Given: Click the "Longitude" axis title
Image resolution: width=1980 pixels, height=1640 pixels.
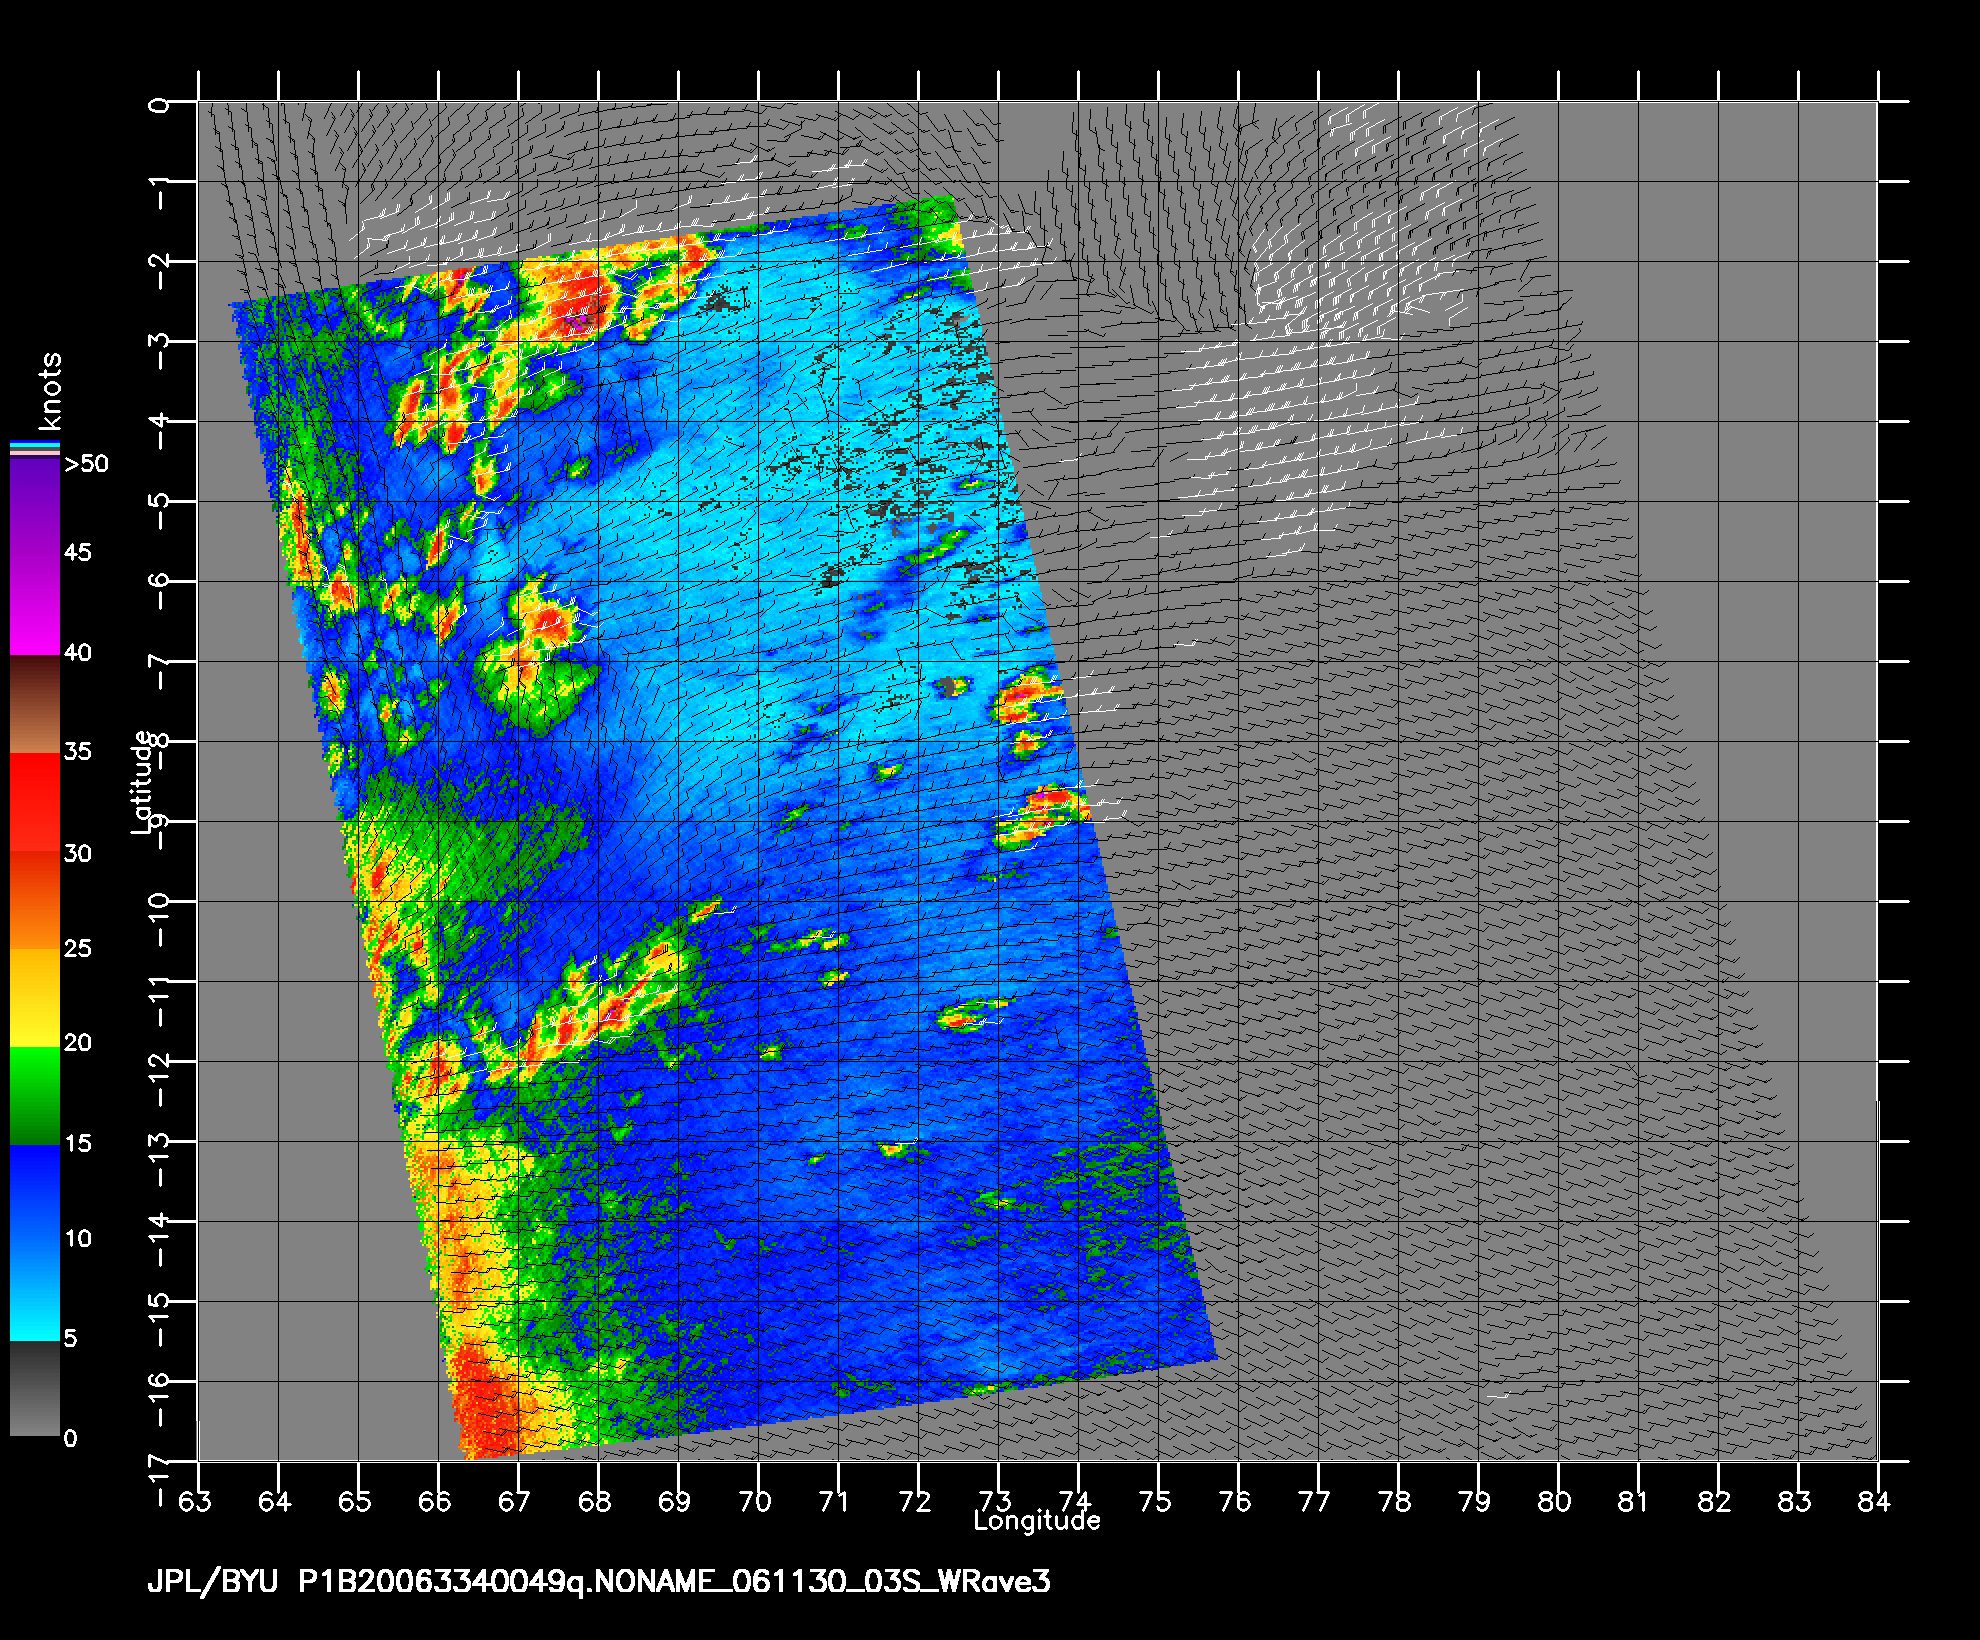Looking at the screenshot, I should coord(1037,1521).
